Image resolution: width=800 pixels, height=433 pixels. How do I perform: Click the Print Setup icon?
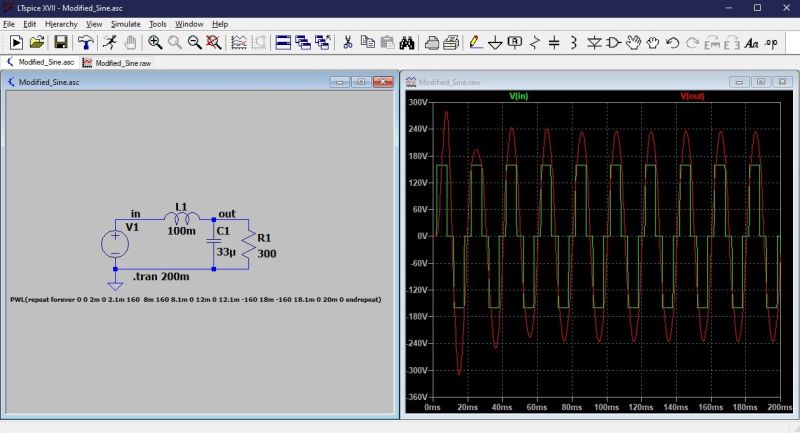(432, 43)
